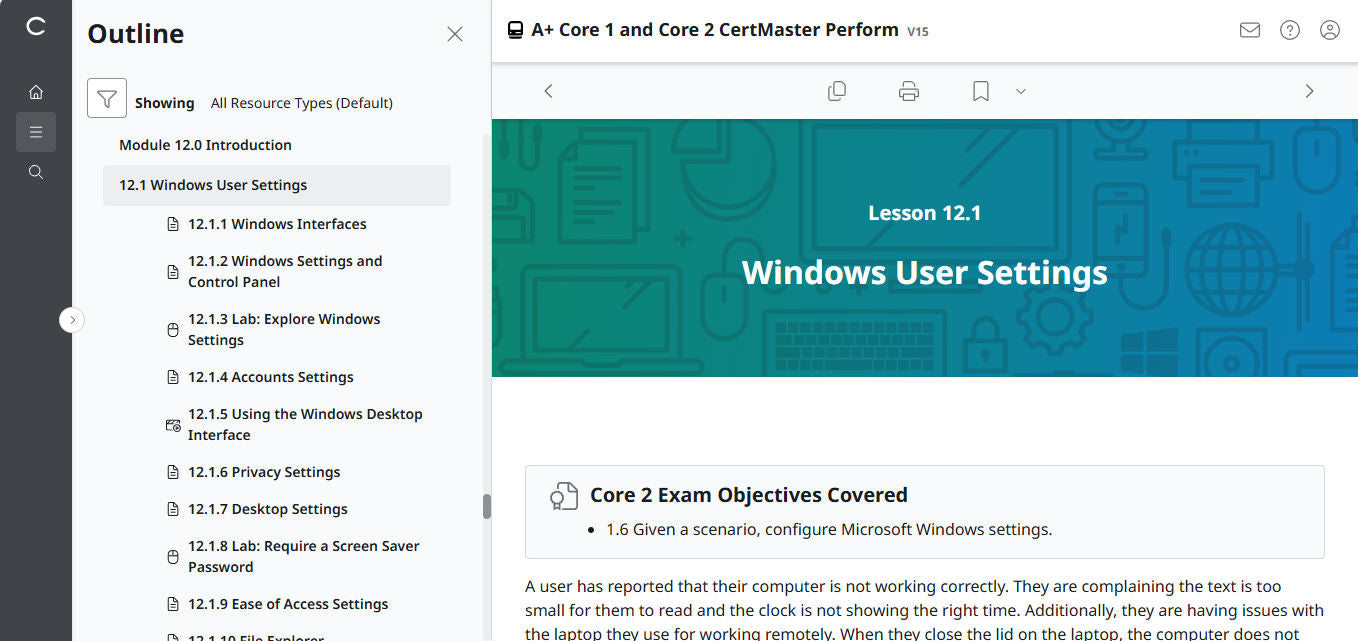Select the 12.1 Windows User Settings section
The width and height of the screenshot is (1358, 641).
(x=213, y=184)
